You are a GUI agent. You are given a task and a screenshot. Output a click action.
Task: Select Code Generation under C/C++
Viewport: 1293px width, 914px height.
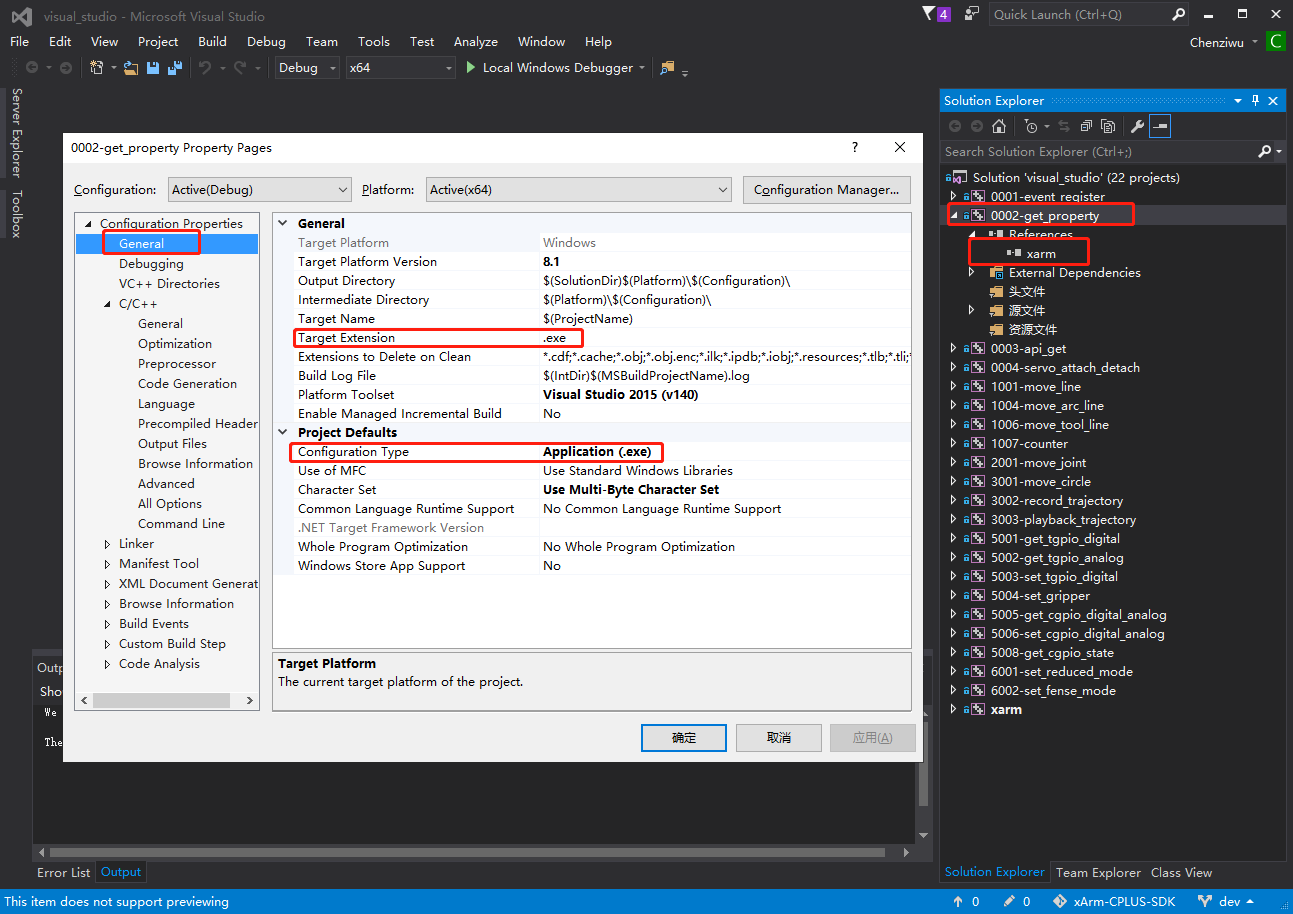(x=187, y=384)
